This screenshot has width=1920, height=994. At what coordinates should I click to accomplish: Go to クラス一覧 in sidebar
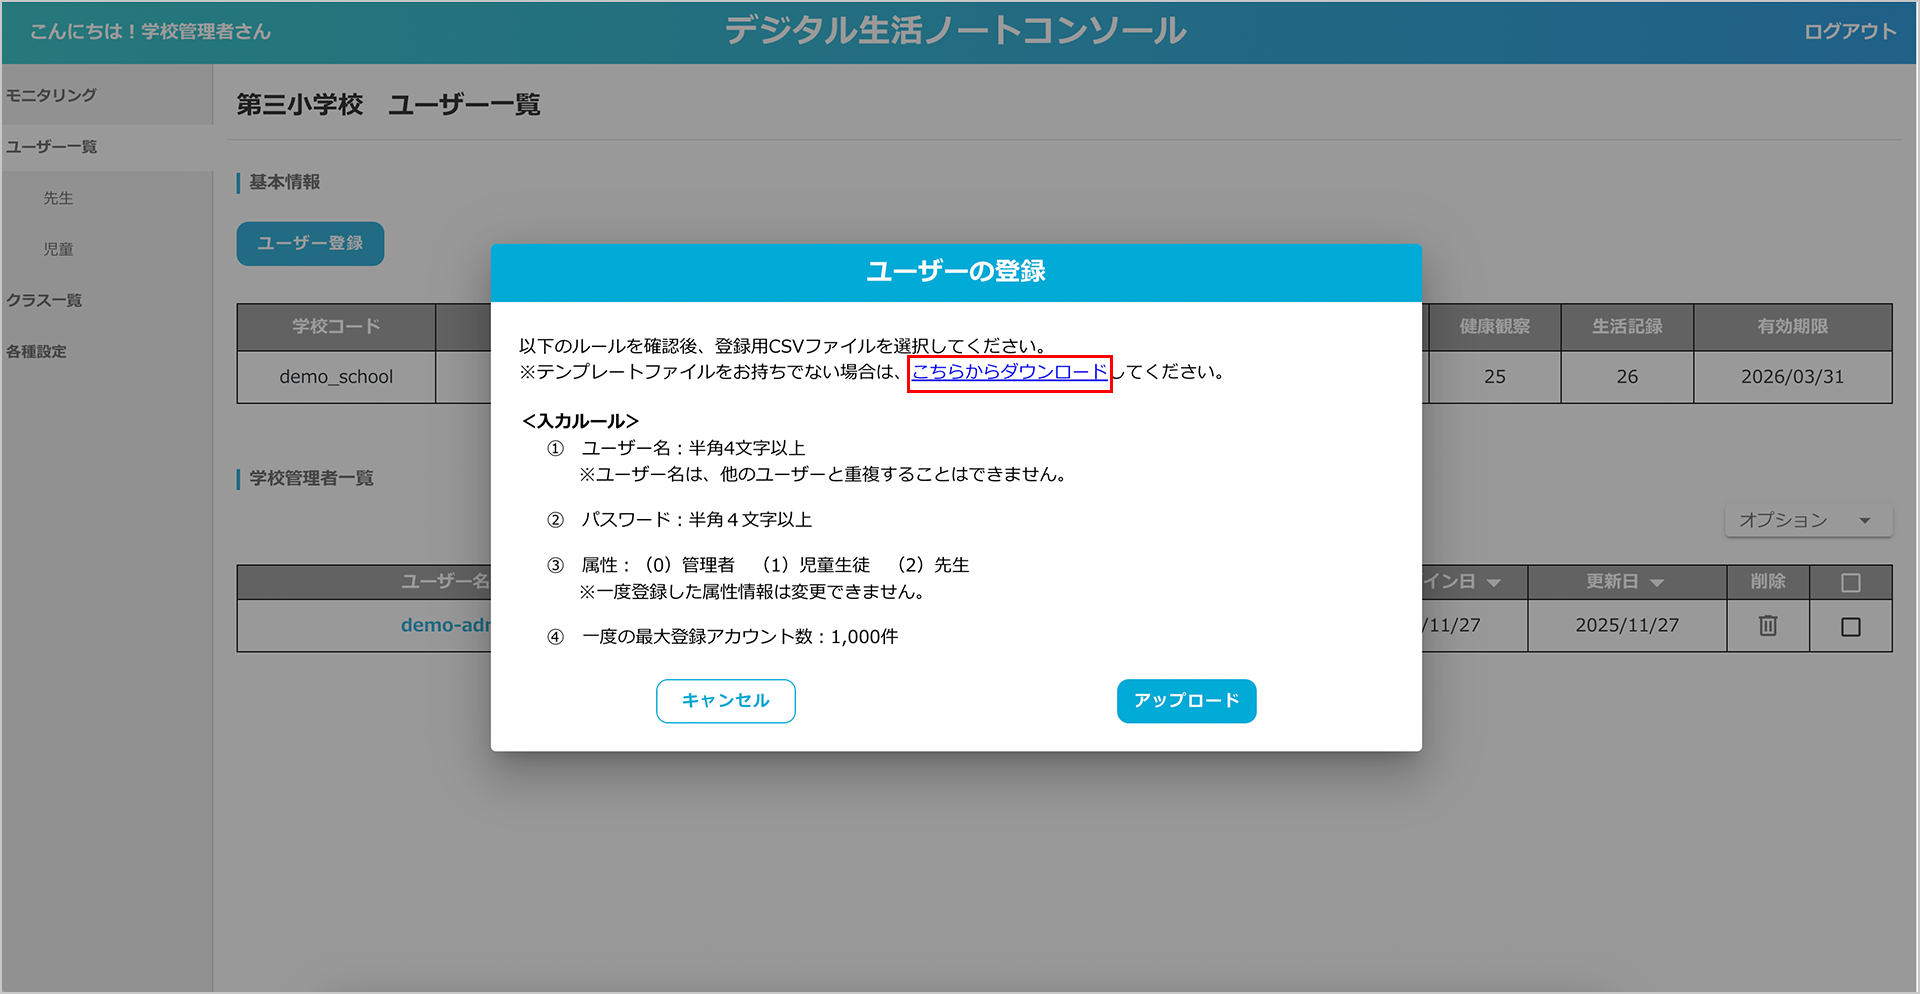tap(45, 300)
